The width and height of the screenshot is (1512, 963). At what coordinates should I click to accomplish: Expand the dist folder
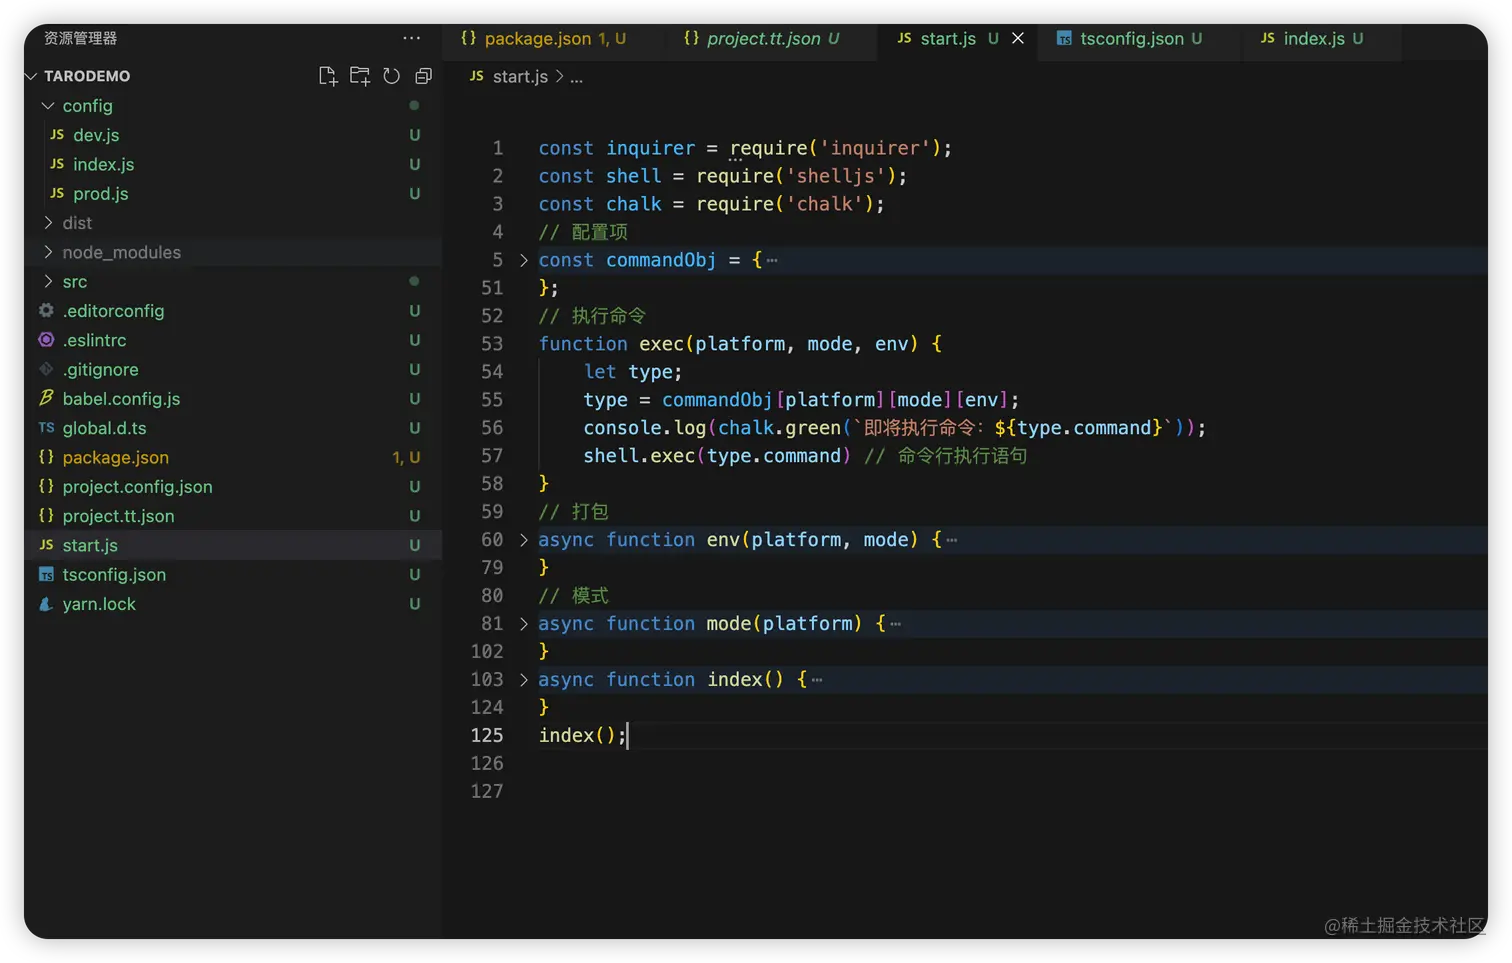pyautogui.click(x=48, y=223)
